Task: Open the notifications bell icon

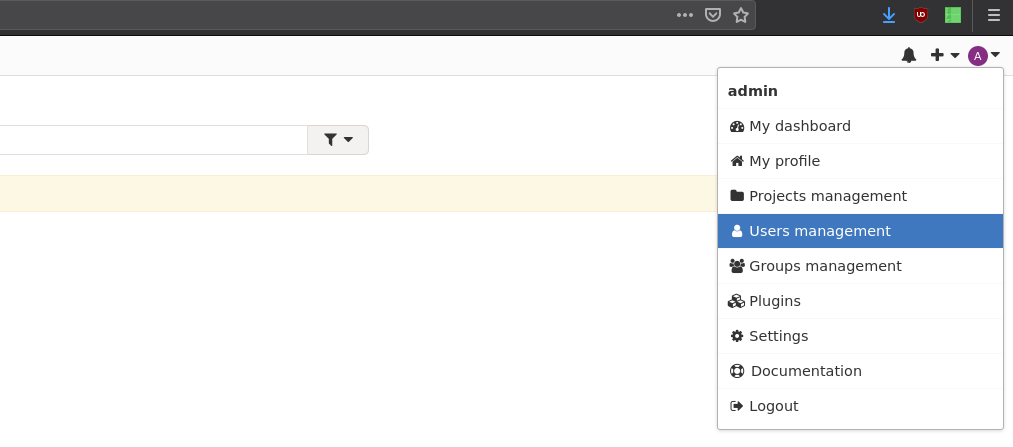Action: tap(908, 56)
